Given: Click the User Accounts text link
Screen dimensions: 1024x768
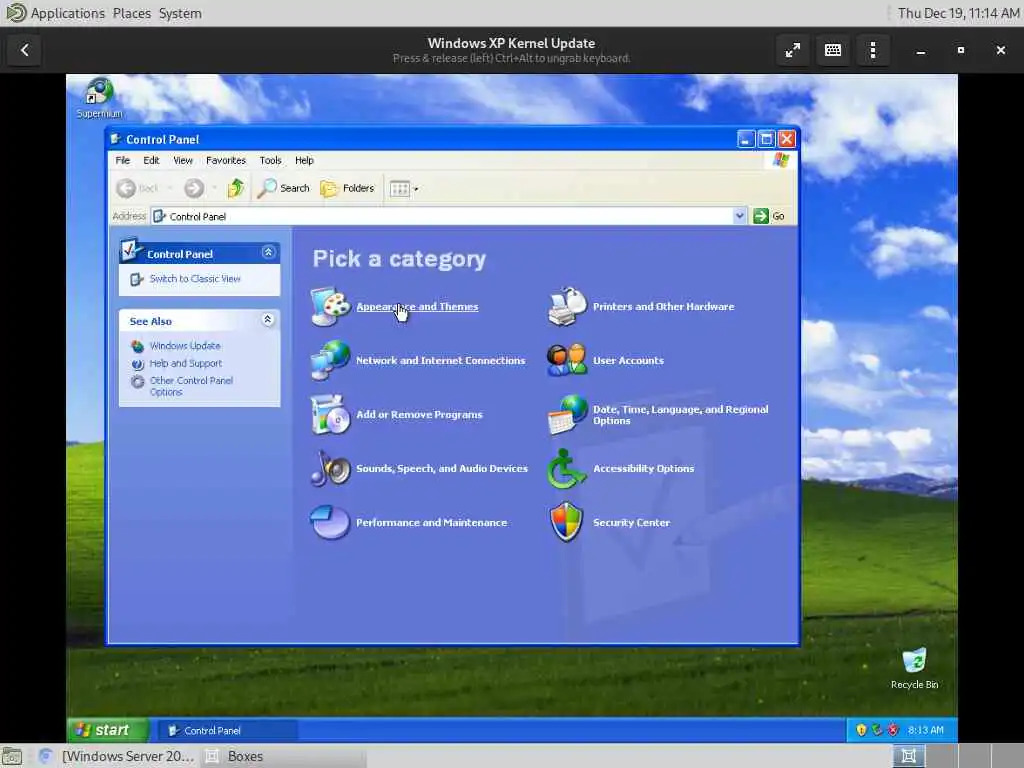Looking at the screenshot, I should pos(628,360).
